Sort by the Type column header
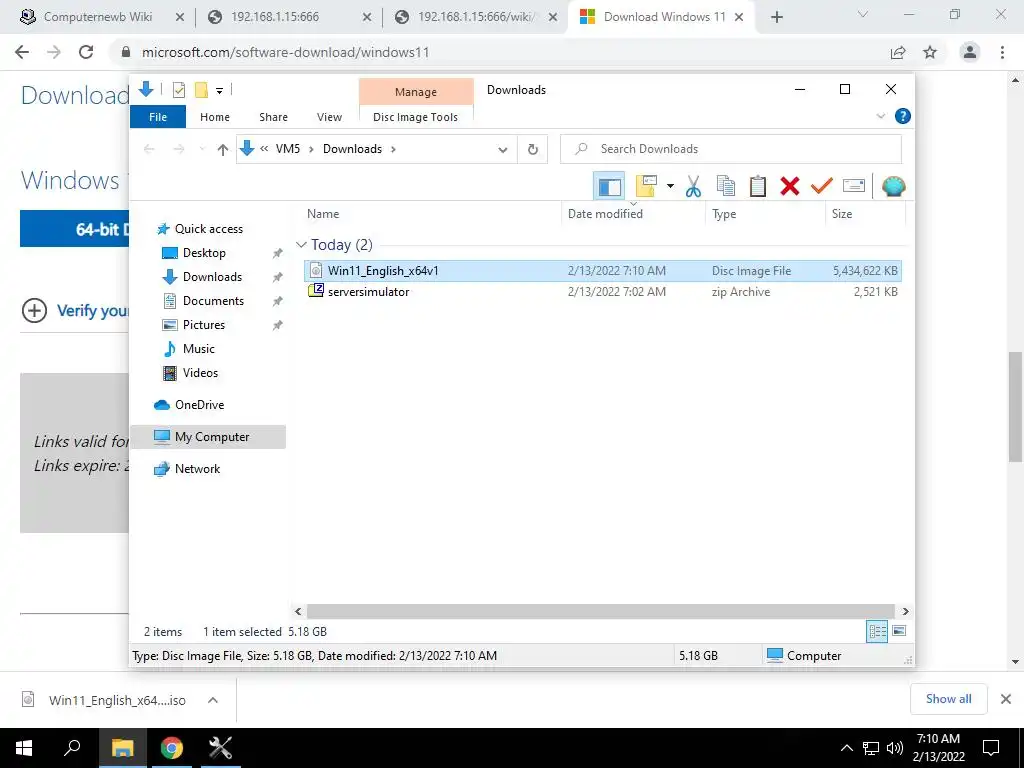Viewport: 1024px width, 768px height. click(x=765, y=214)
